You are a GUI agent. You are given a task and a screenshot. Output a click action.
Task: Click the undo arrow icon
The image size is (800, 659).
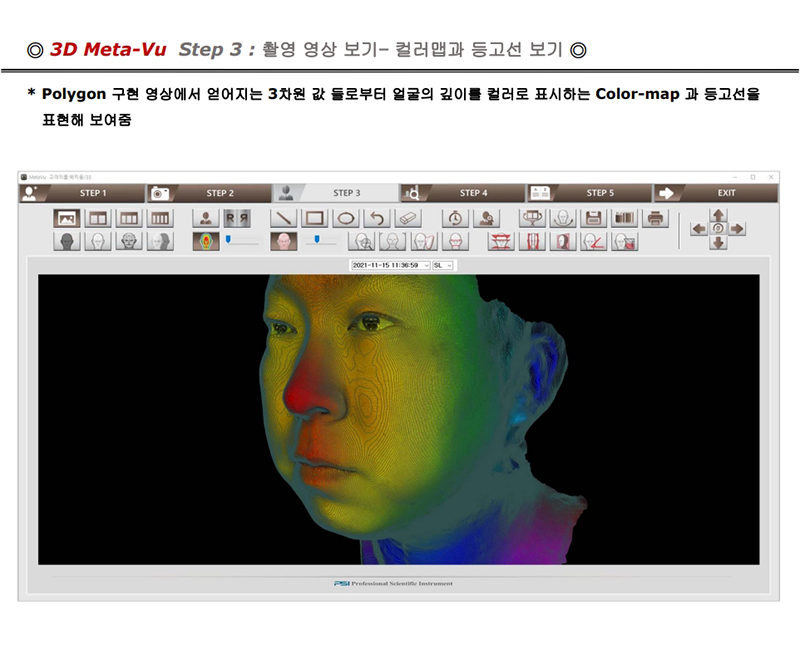point(375,218)
